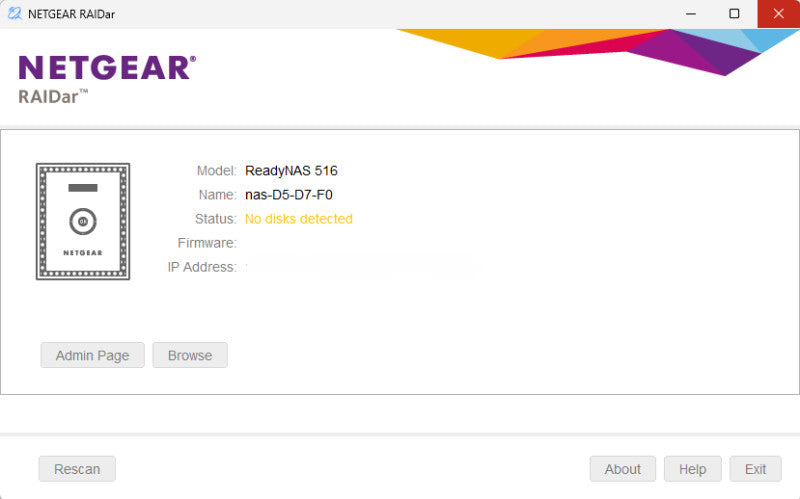Maximize the RAIDar window
Screen dimensions: 800x499
pyautogui.click(x=734, y=14)
